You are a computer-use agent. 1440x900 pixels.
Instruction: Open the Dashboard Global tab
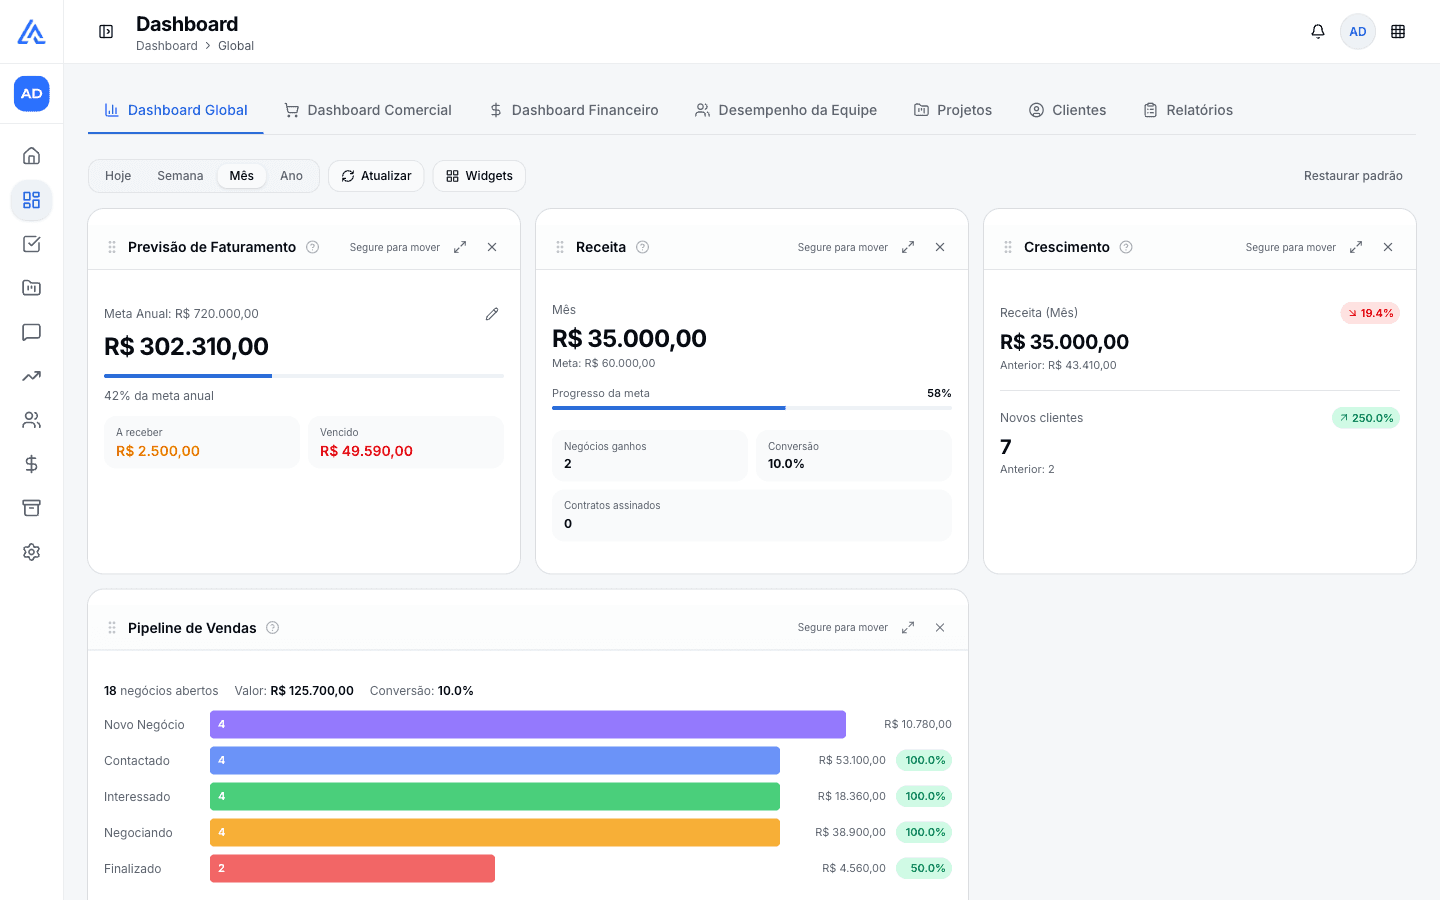[x=176, y=110]
